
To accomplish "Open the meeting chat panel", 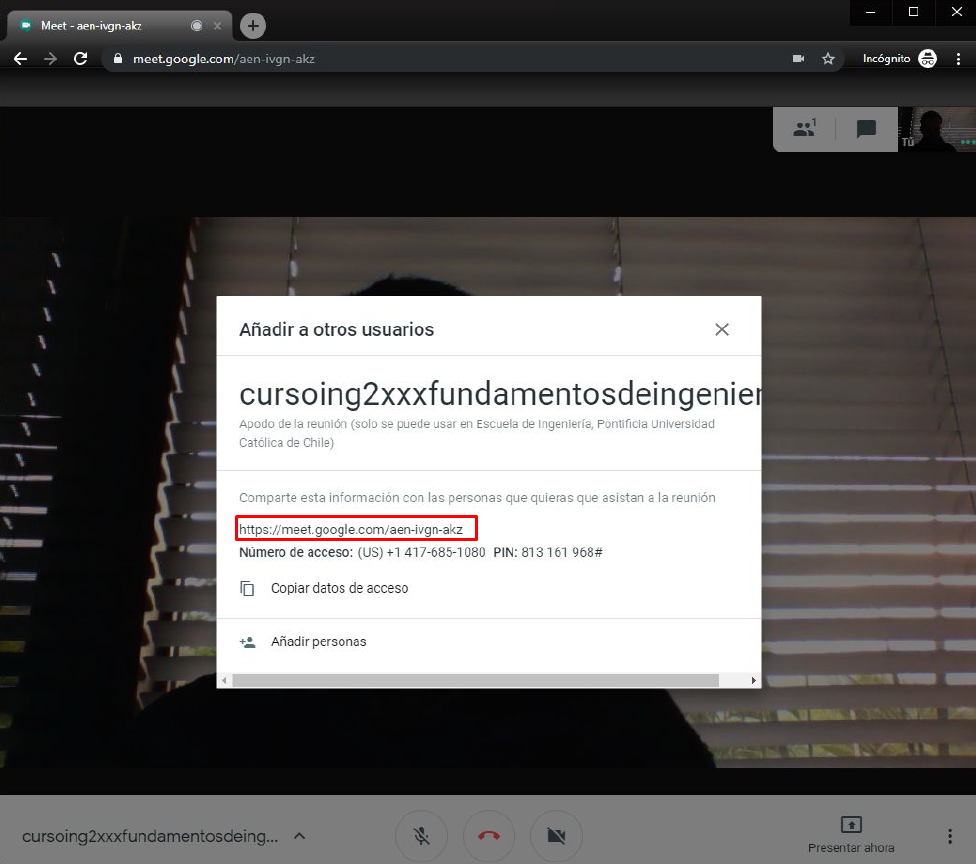I will click(866, 129).
